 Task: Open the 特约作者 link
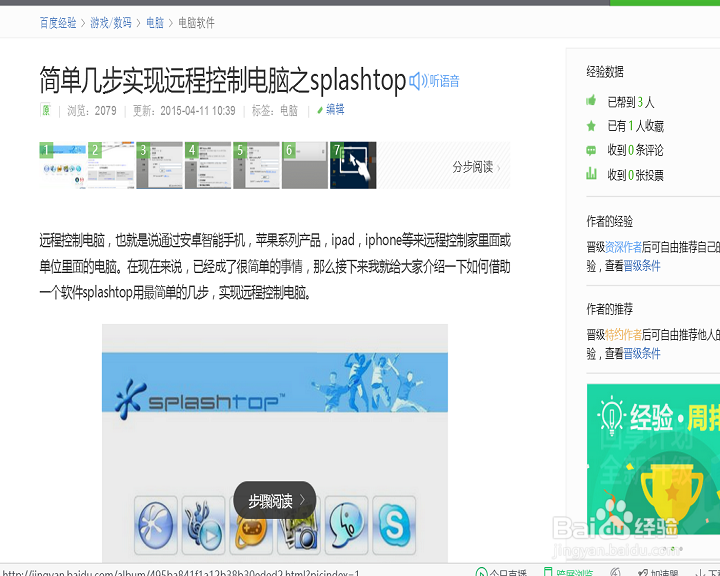623,335
